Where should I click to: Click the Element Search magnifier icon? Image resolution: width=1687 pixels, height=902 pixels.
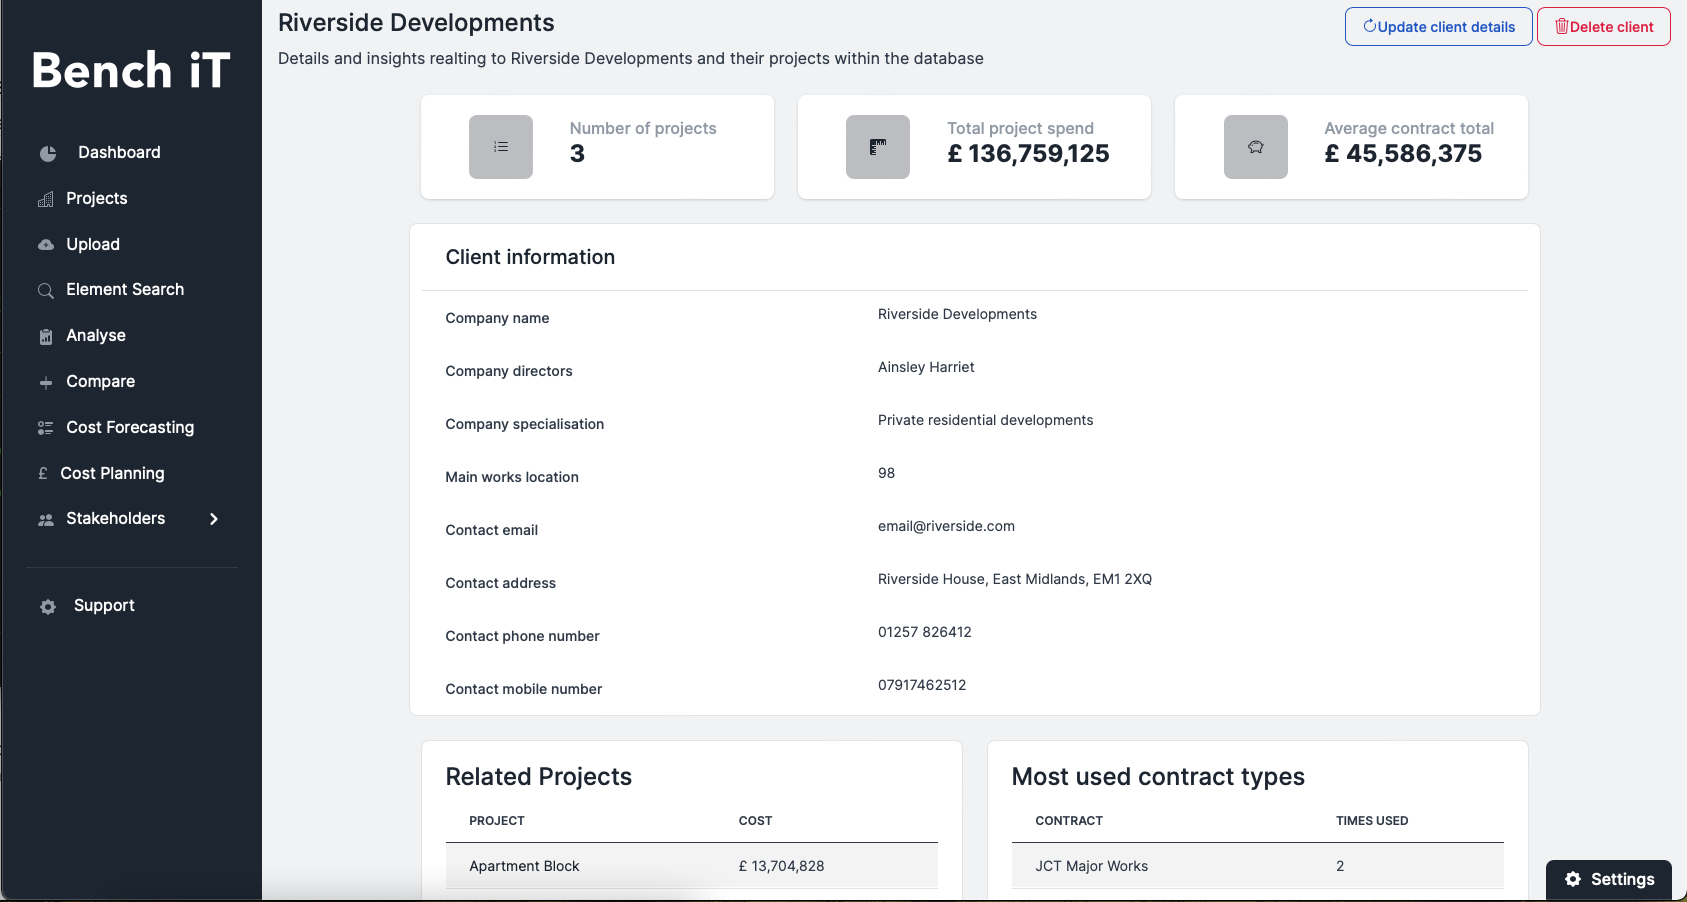[46, 291]
